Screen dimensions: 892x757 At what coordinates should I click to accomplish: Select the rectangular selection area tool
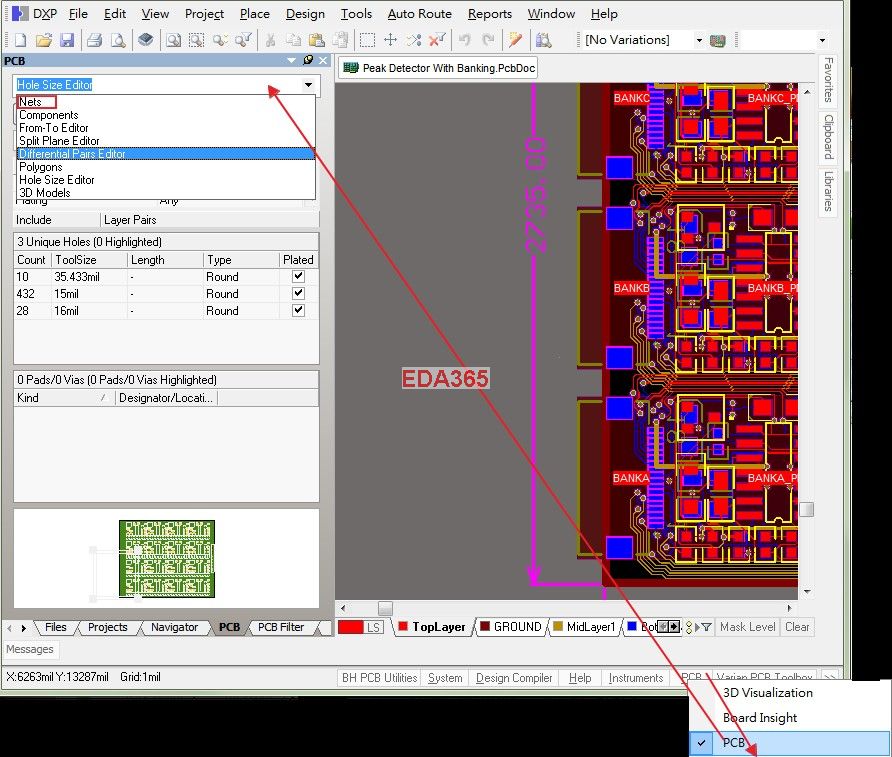click(367, 40)
